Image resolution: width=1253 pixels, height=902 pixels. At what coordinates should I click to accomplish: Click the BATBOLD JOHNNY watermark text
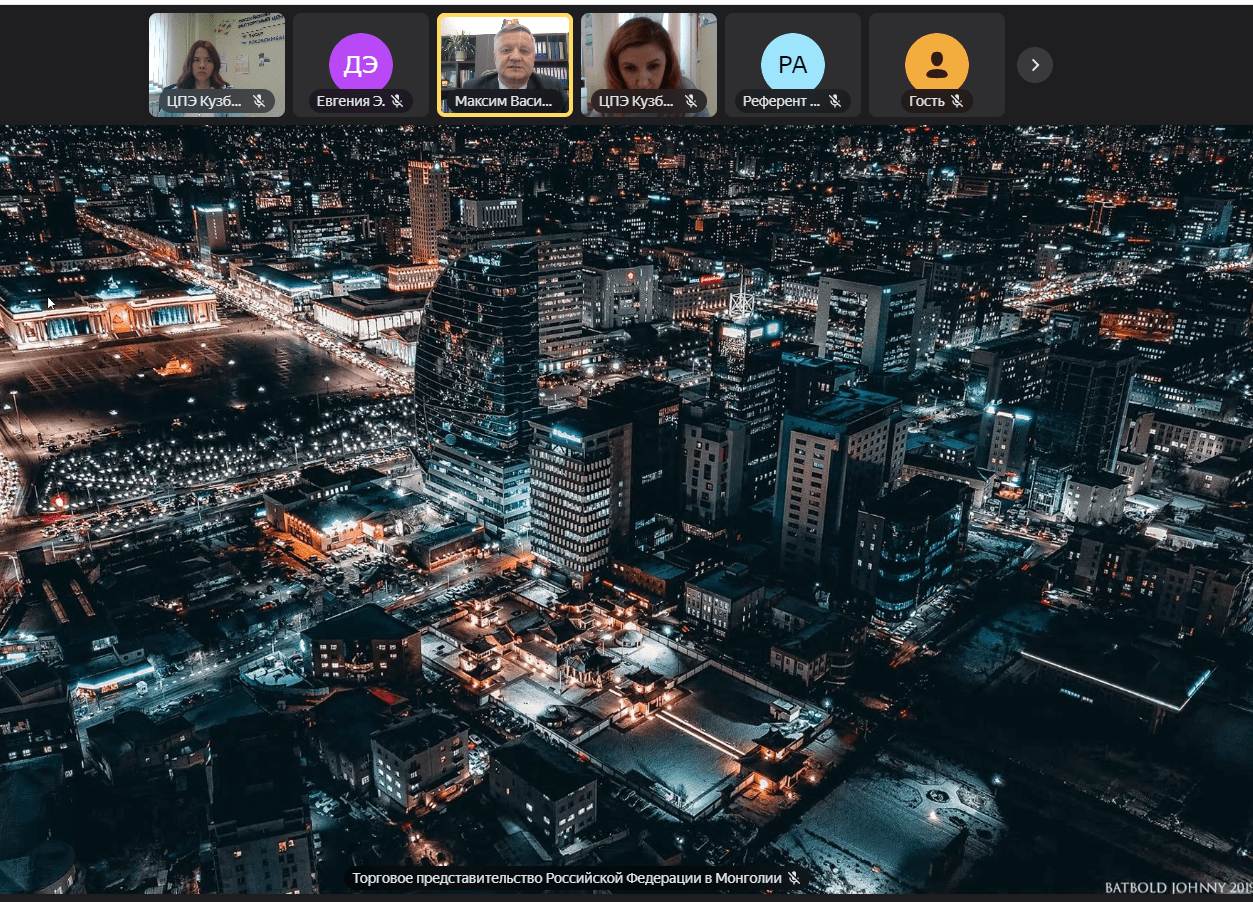pyautogui.click(x=1176, y=887)
